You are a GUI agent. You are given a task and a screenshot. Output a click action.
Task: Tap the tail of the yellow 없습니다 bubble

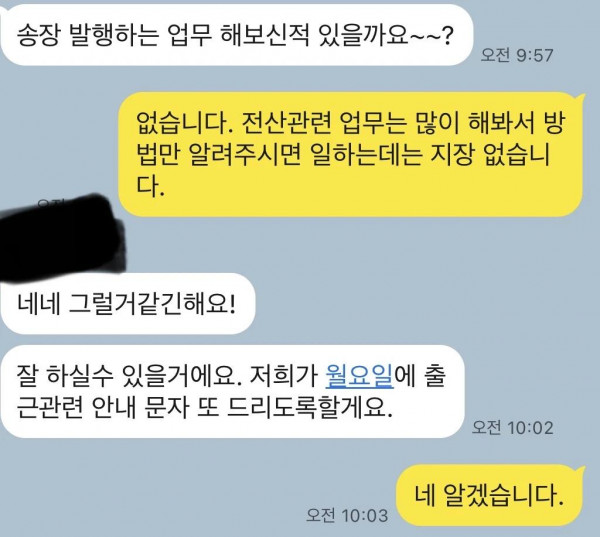pyautogui.click(x=580, y=98)
